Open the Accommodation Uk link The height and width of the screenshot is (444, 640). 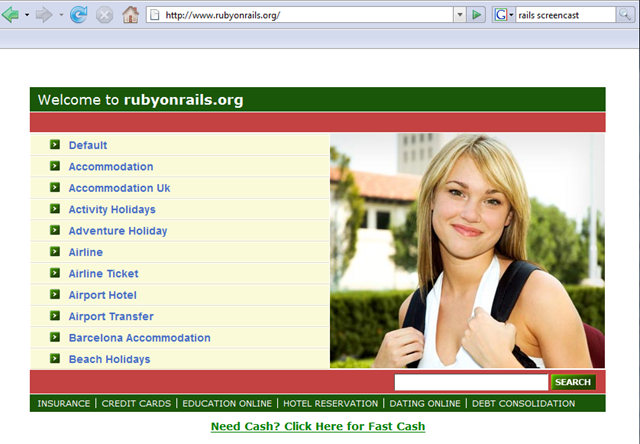tap(119, 188)
